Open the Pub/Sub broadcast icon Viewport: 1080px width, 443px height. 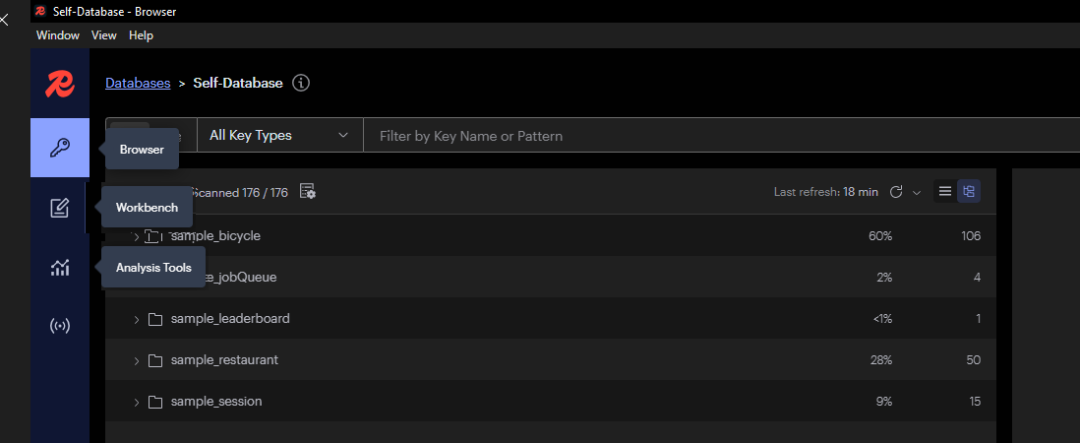click(60, 326)
